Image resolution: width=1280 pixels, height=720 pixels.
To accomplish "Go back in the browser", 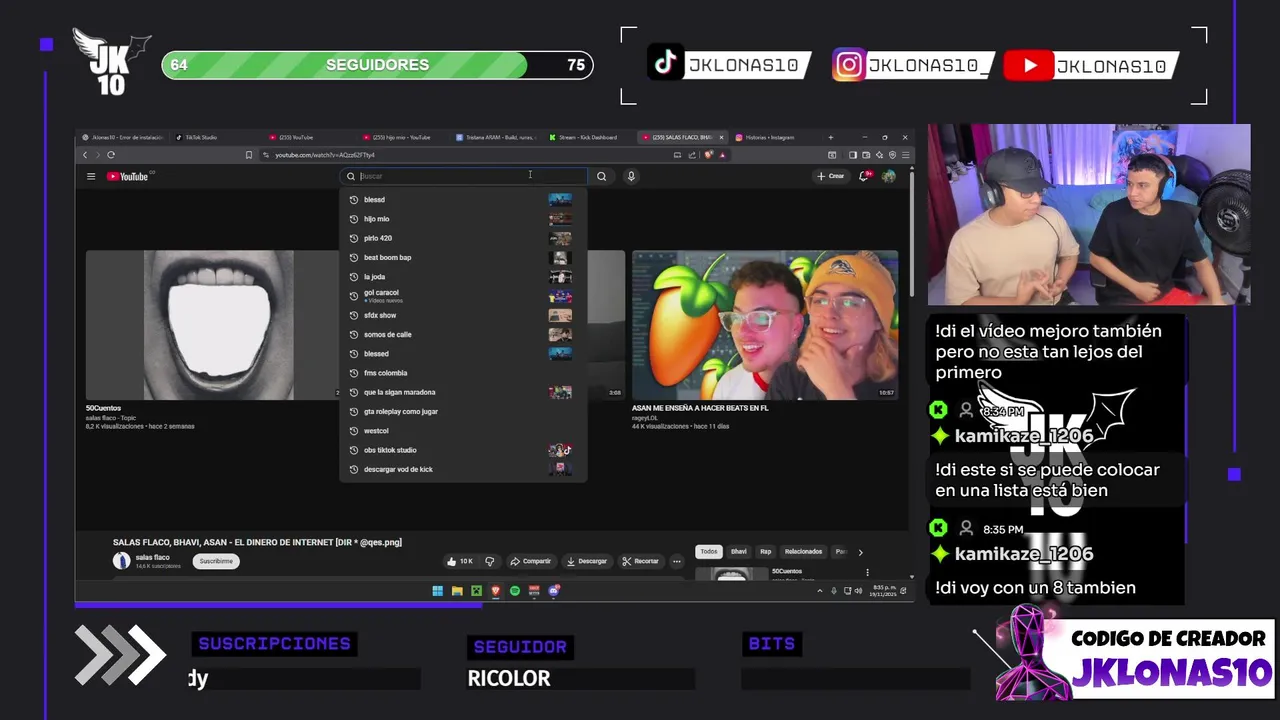I will tap(85, 155).
